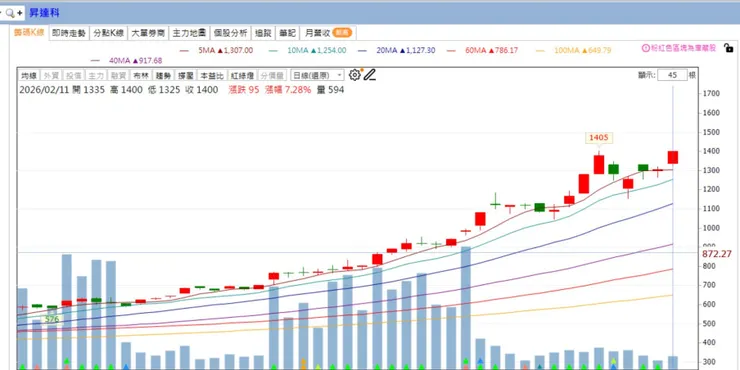Open the 月營收 tab

point(328,33)
